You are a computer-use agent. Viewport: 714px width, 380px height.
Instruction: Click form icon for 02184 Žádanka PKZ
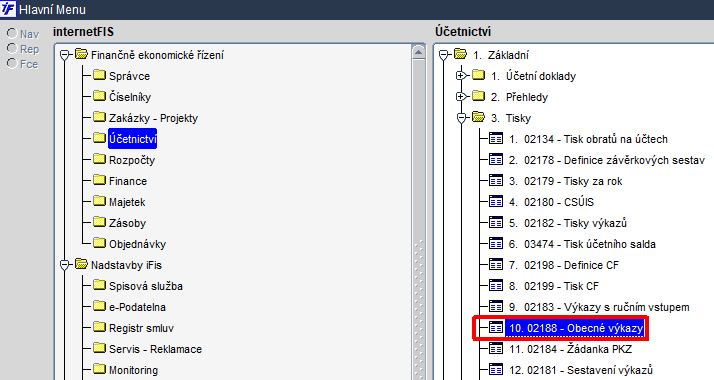pos(496,348)
